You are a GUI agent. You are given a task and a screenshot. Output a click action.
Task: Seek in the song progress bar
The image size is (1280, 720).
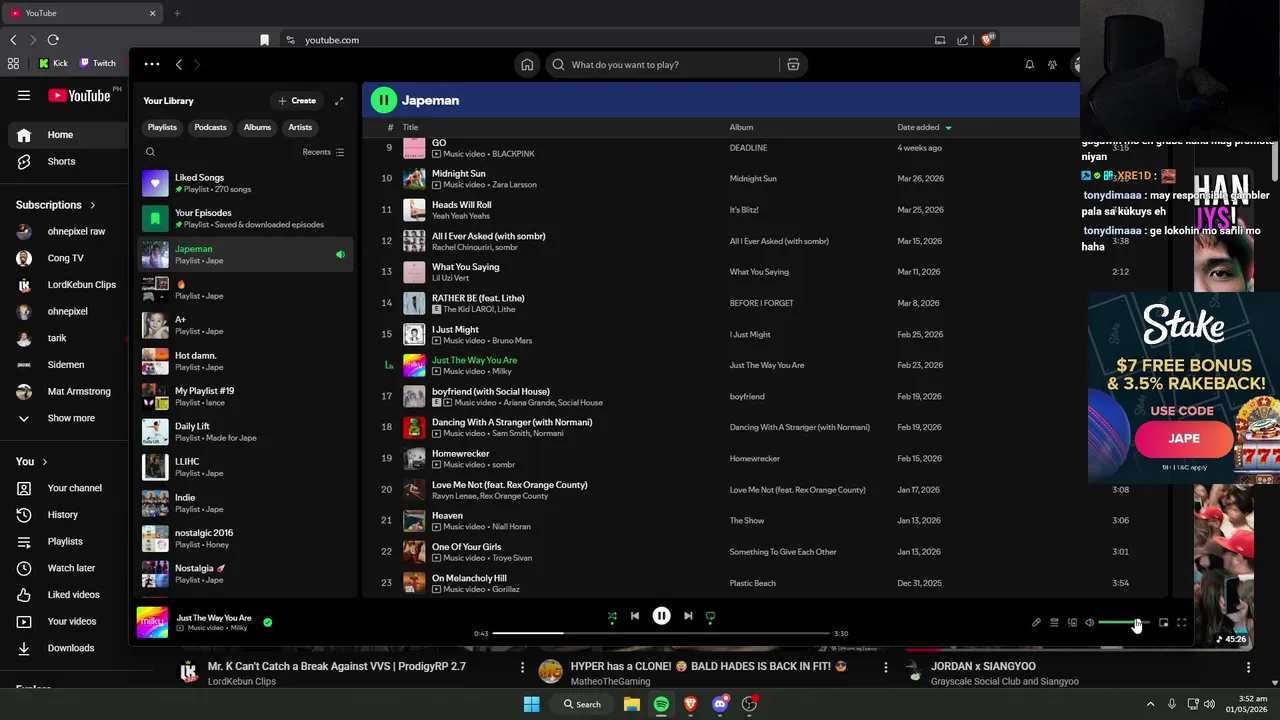coord(661,633)
